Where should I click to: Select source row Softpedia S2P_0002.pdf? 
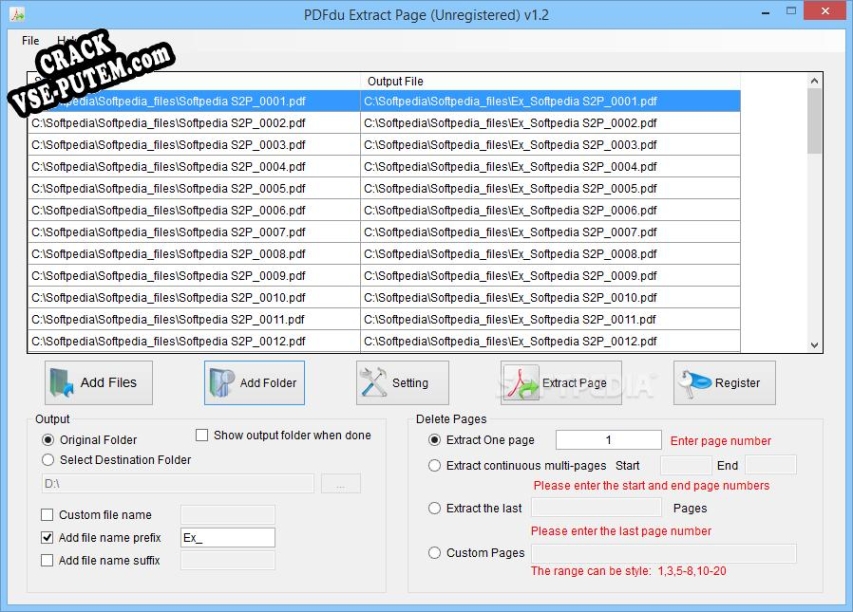[194, 123]
